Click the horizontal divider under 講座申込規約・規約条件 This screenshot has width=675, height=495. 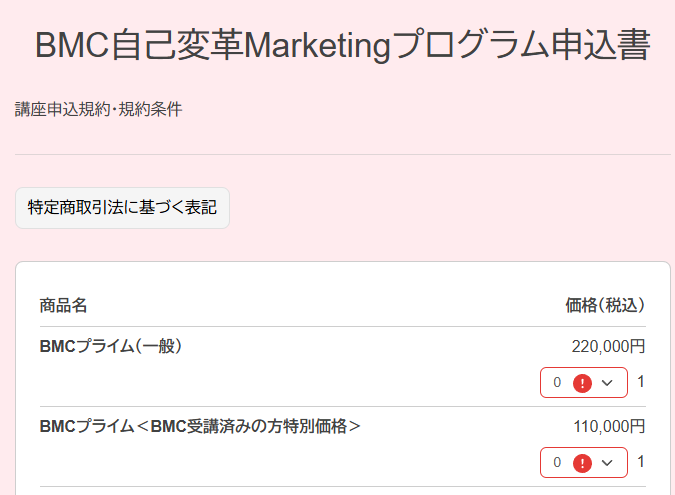point(343,154)
